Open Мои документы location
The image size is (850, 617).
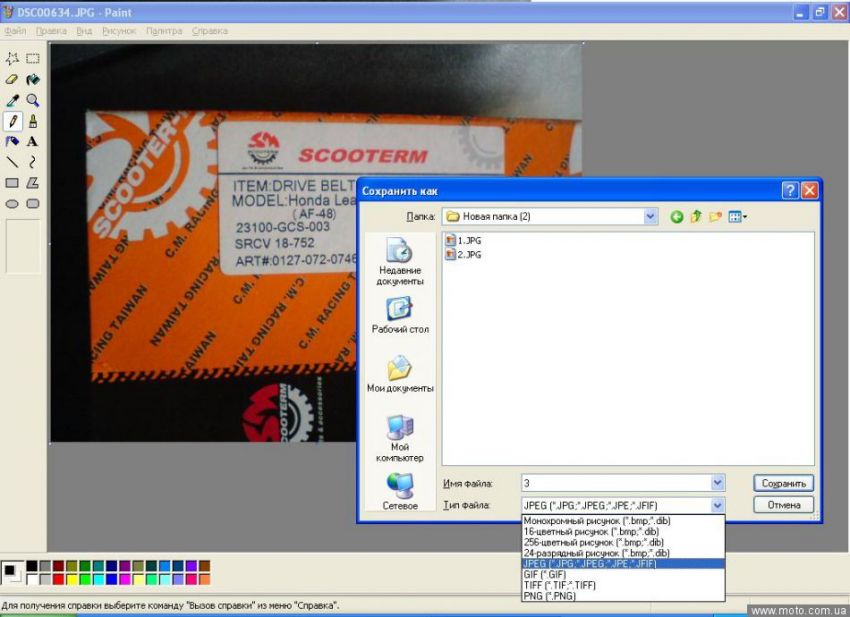coord(400,374)
